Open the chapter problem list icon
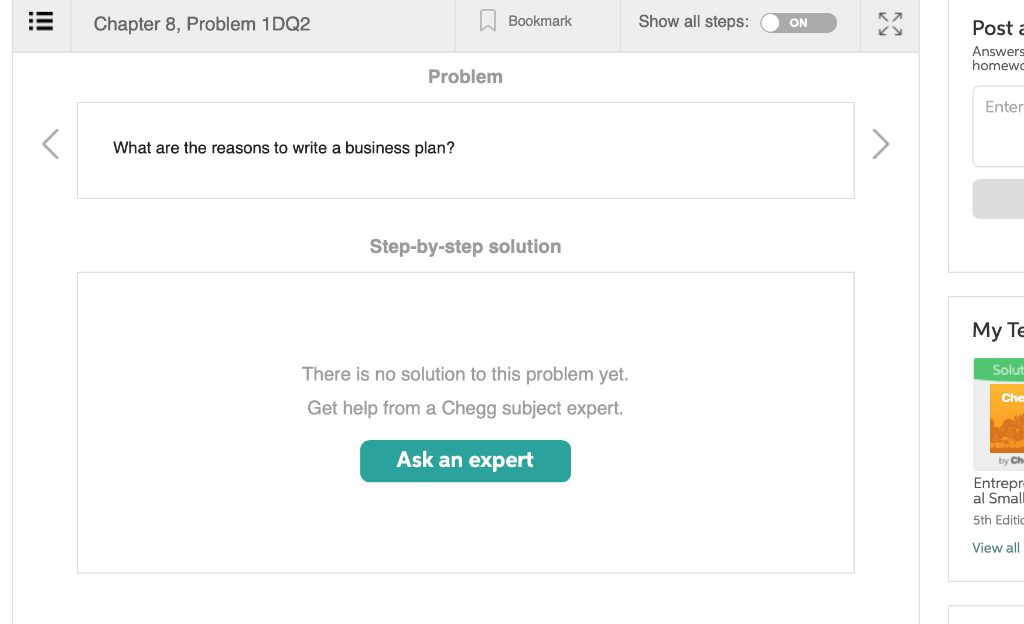This screenshot has height=624, width=1024. 41,22
